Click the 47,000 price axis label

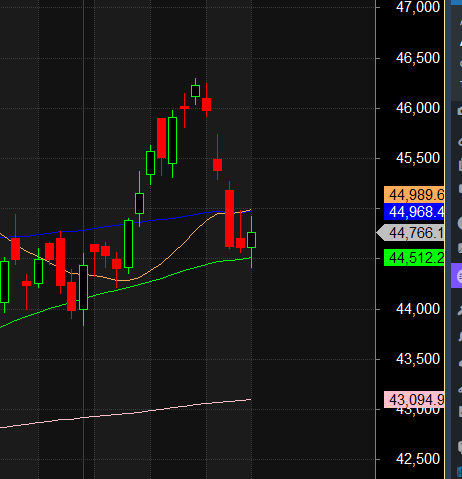418,7
